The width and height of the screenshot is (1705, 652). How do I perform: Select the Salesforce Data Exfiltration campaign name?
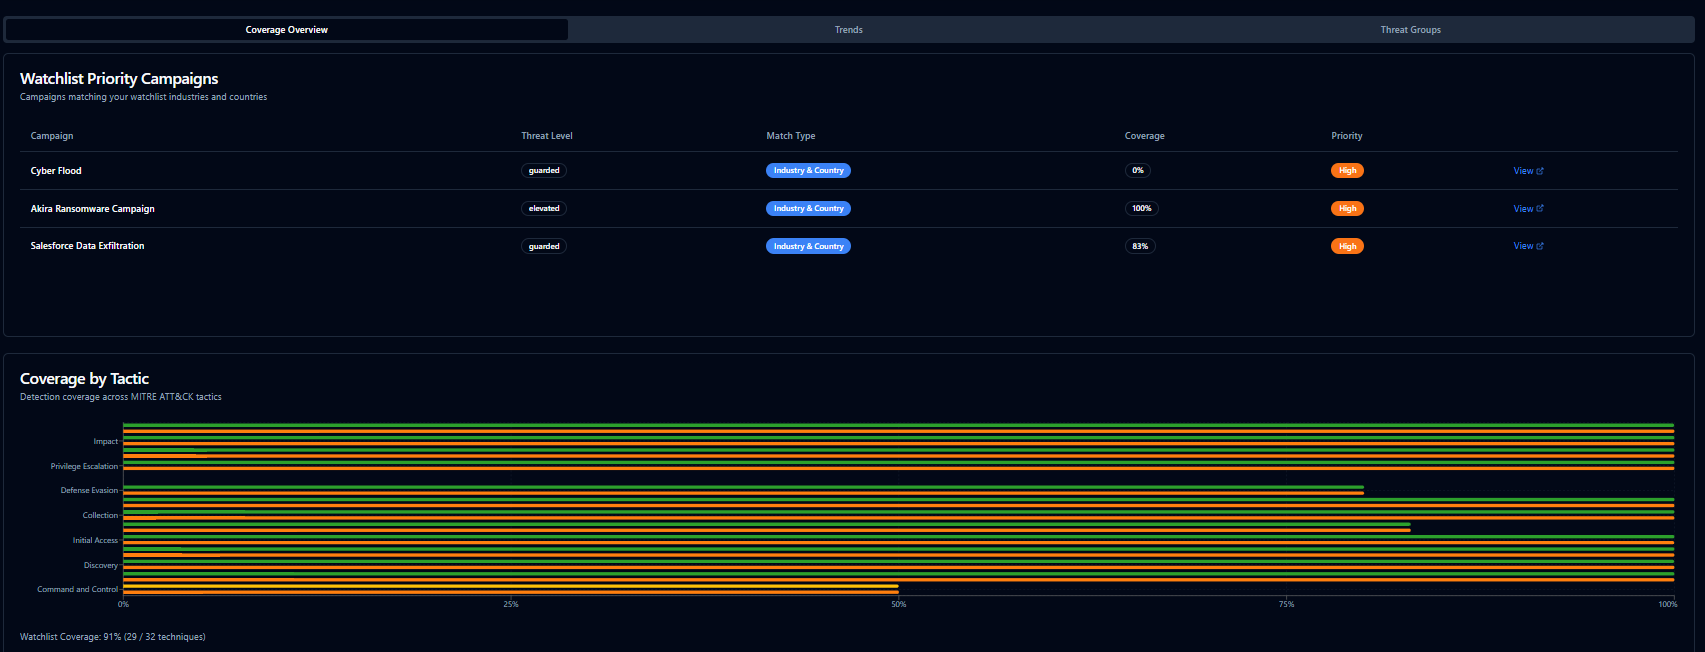(87, 246)
